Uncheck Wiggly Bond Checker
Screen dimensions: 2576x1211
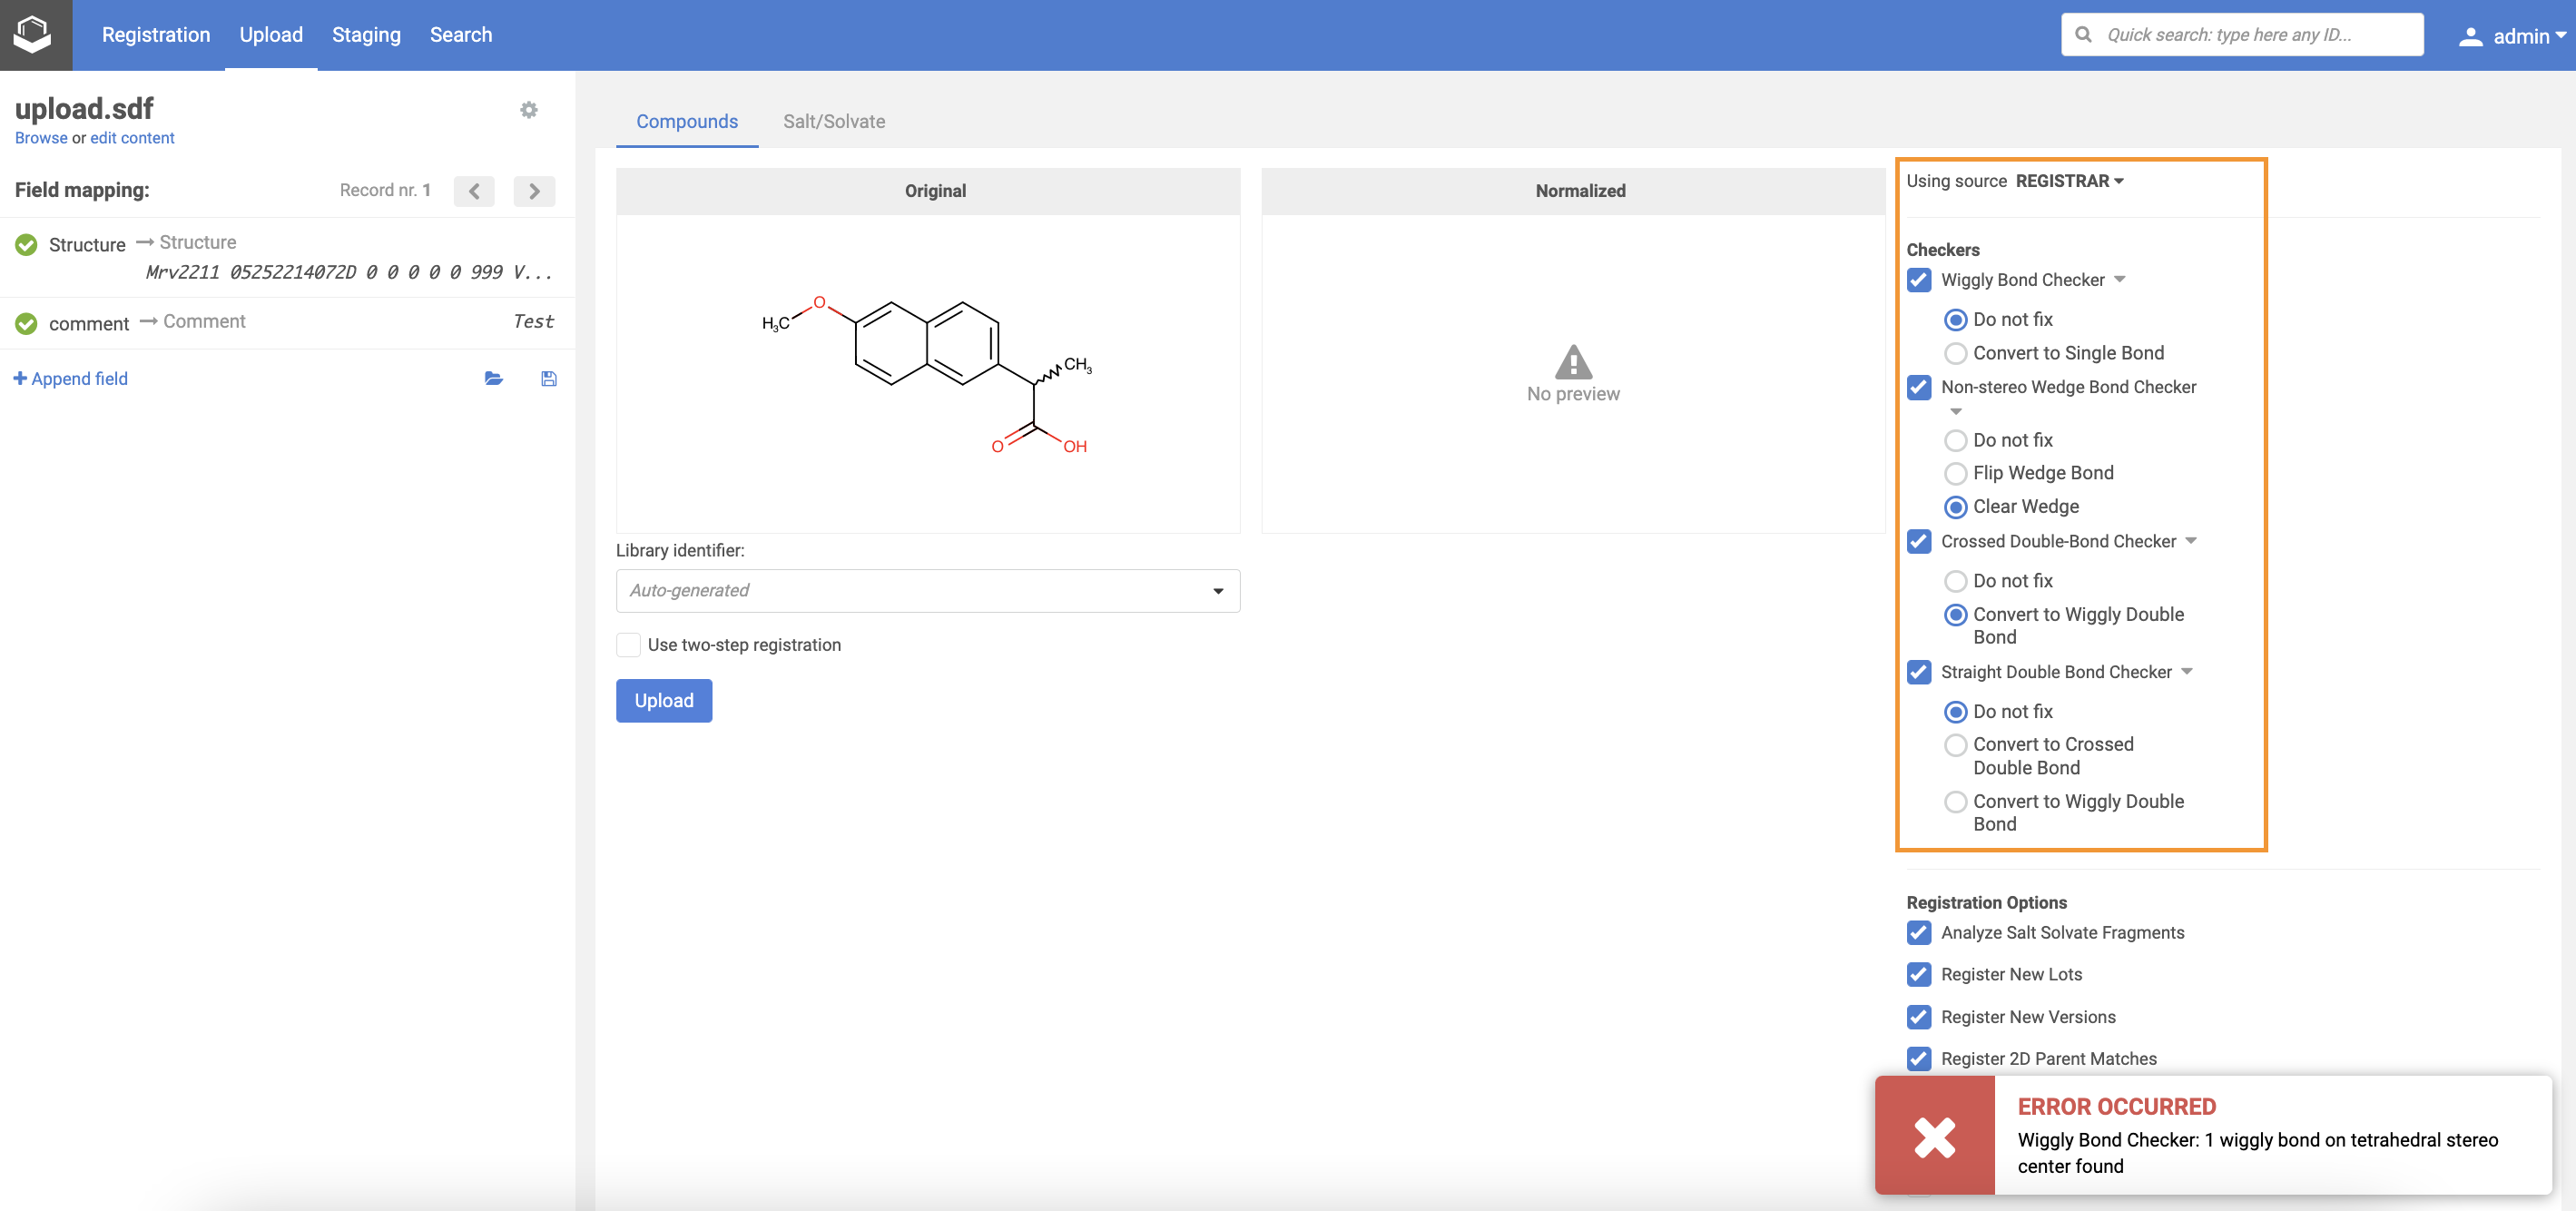[x=1919, y=280]
